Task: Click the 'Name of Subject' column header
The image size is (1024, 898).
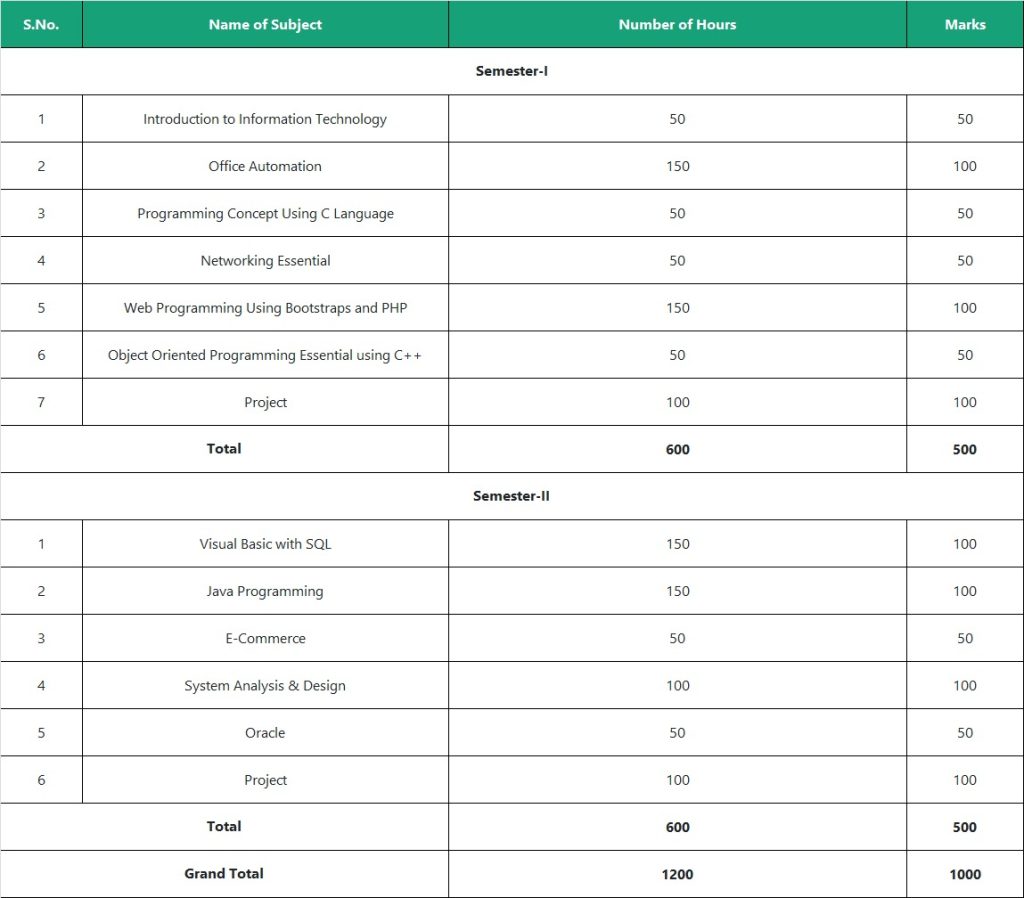Action: (x=265, y=25)
